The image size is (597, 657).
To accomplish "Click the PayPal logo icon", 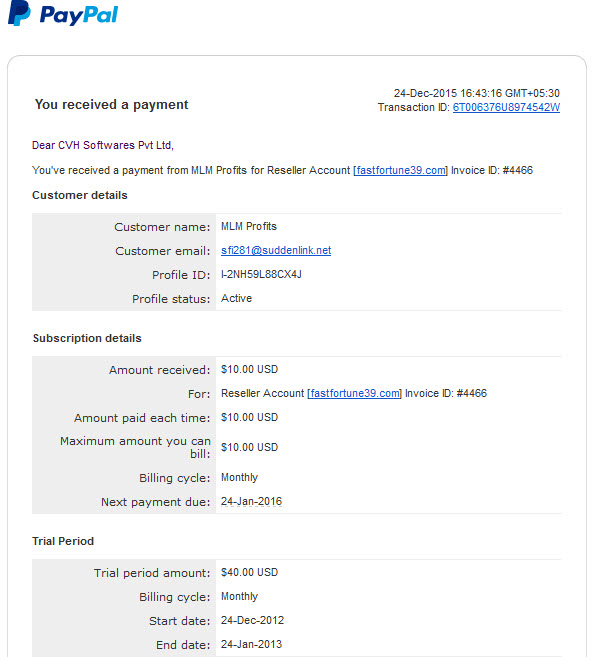I will coord(19,13).
